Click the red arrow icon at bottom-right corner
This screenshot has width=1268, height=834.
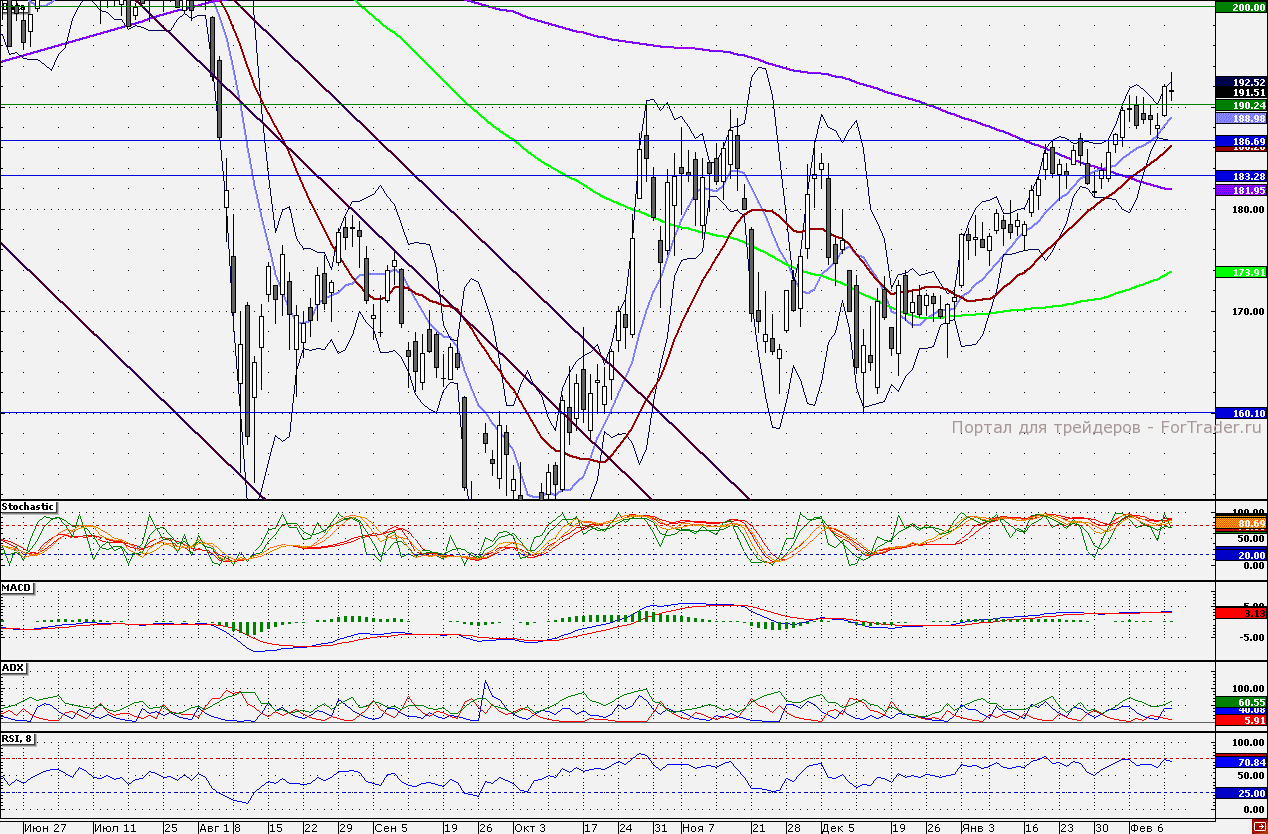tap(1258, 827)
